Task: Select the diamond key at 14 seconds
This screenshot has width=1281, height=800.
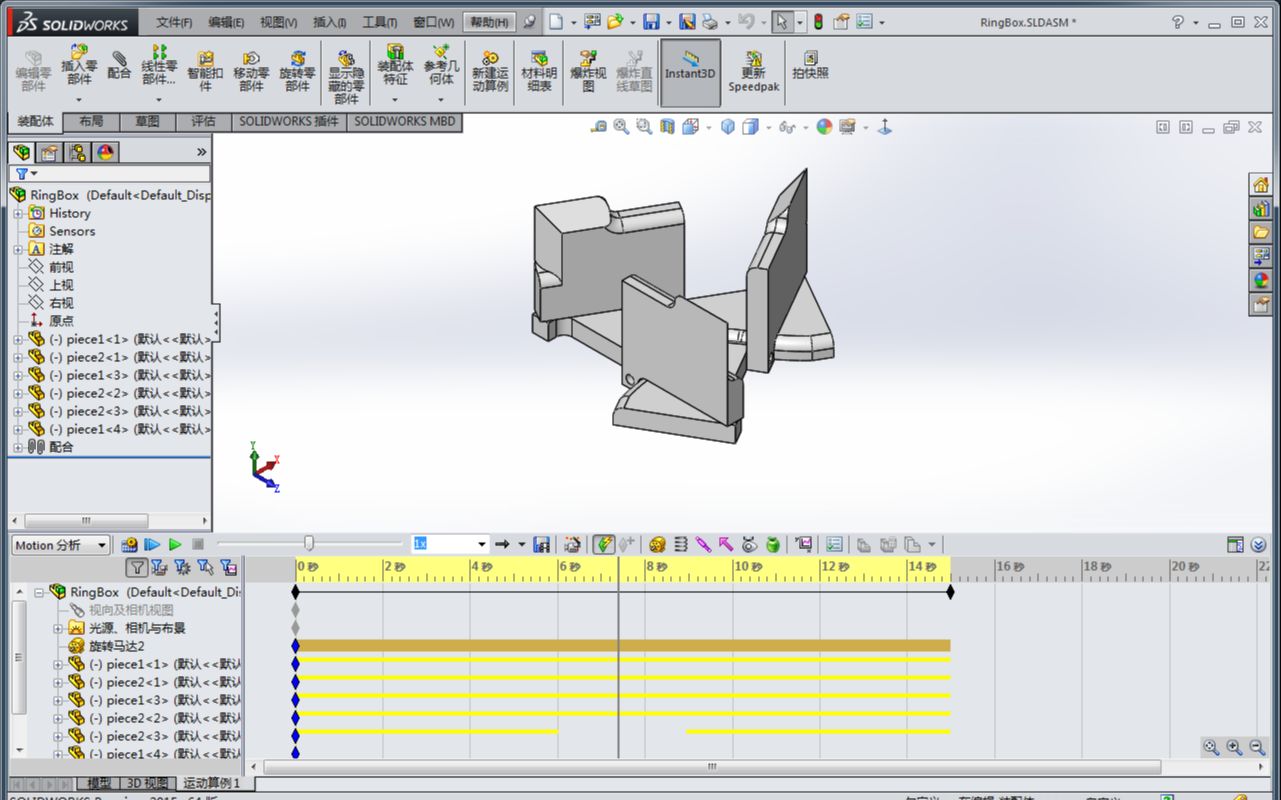Action: (950, 591)
